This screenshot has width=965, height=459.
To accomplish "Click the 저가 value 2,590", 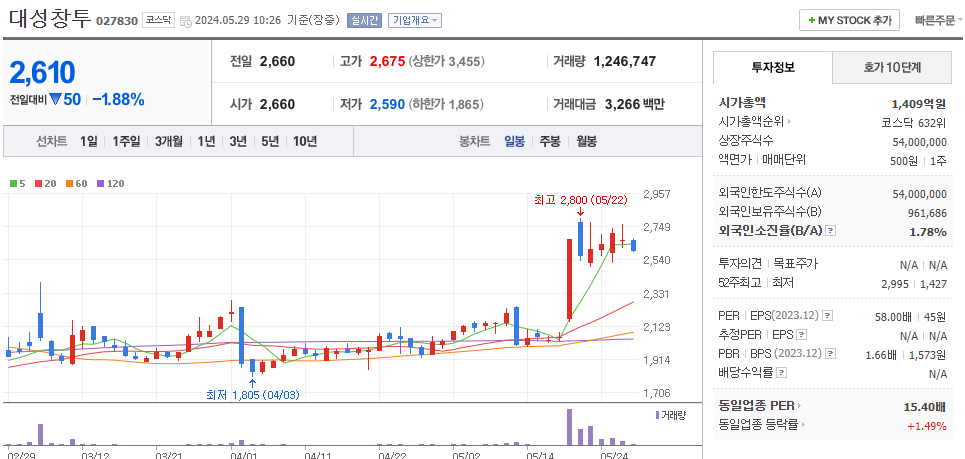I will [387, 104].
